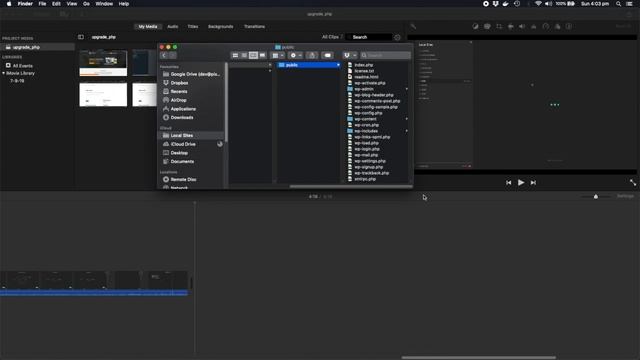The height and width of the screenshot is (360, 640).
Task: Switch Finder to icon view
Action: point(235,55)
